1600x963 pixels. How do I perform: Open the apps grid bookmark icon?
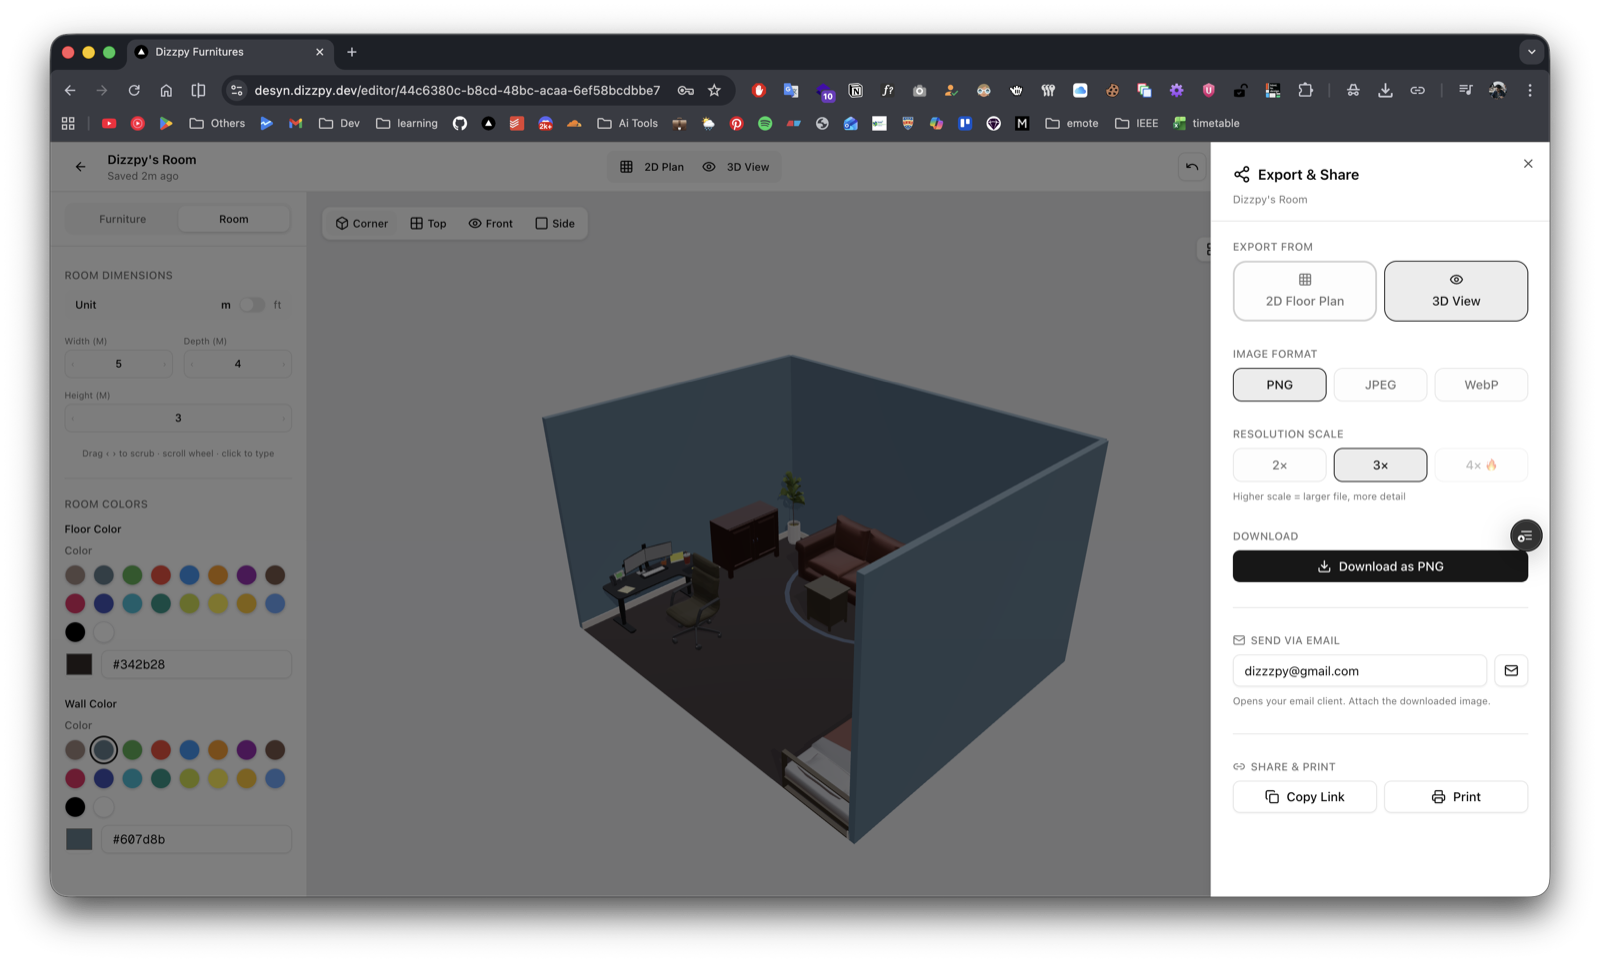68,123
